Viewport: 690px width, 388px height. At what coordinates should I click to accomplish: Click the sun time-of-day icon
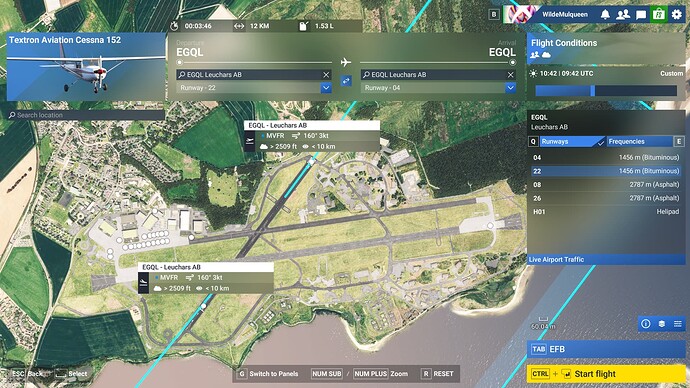[533, 73]
